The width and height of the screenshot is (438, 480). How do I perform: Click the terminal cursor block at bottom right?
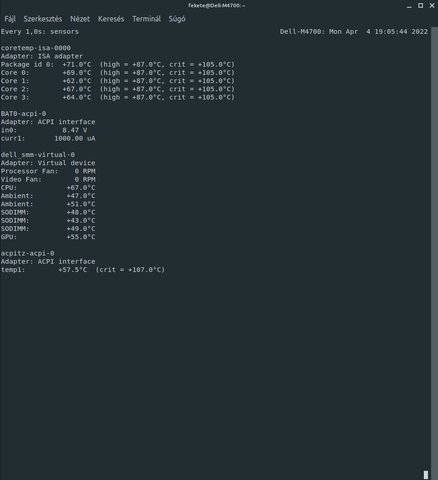426,475
